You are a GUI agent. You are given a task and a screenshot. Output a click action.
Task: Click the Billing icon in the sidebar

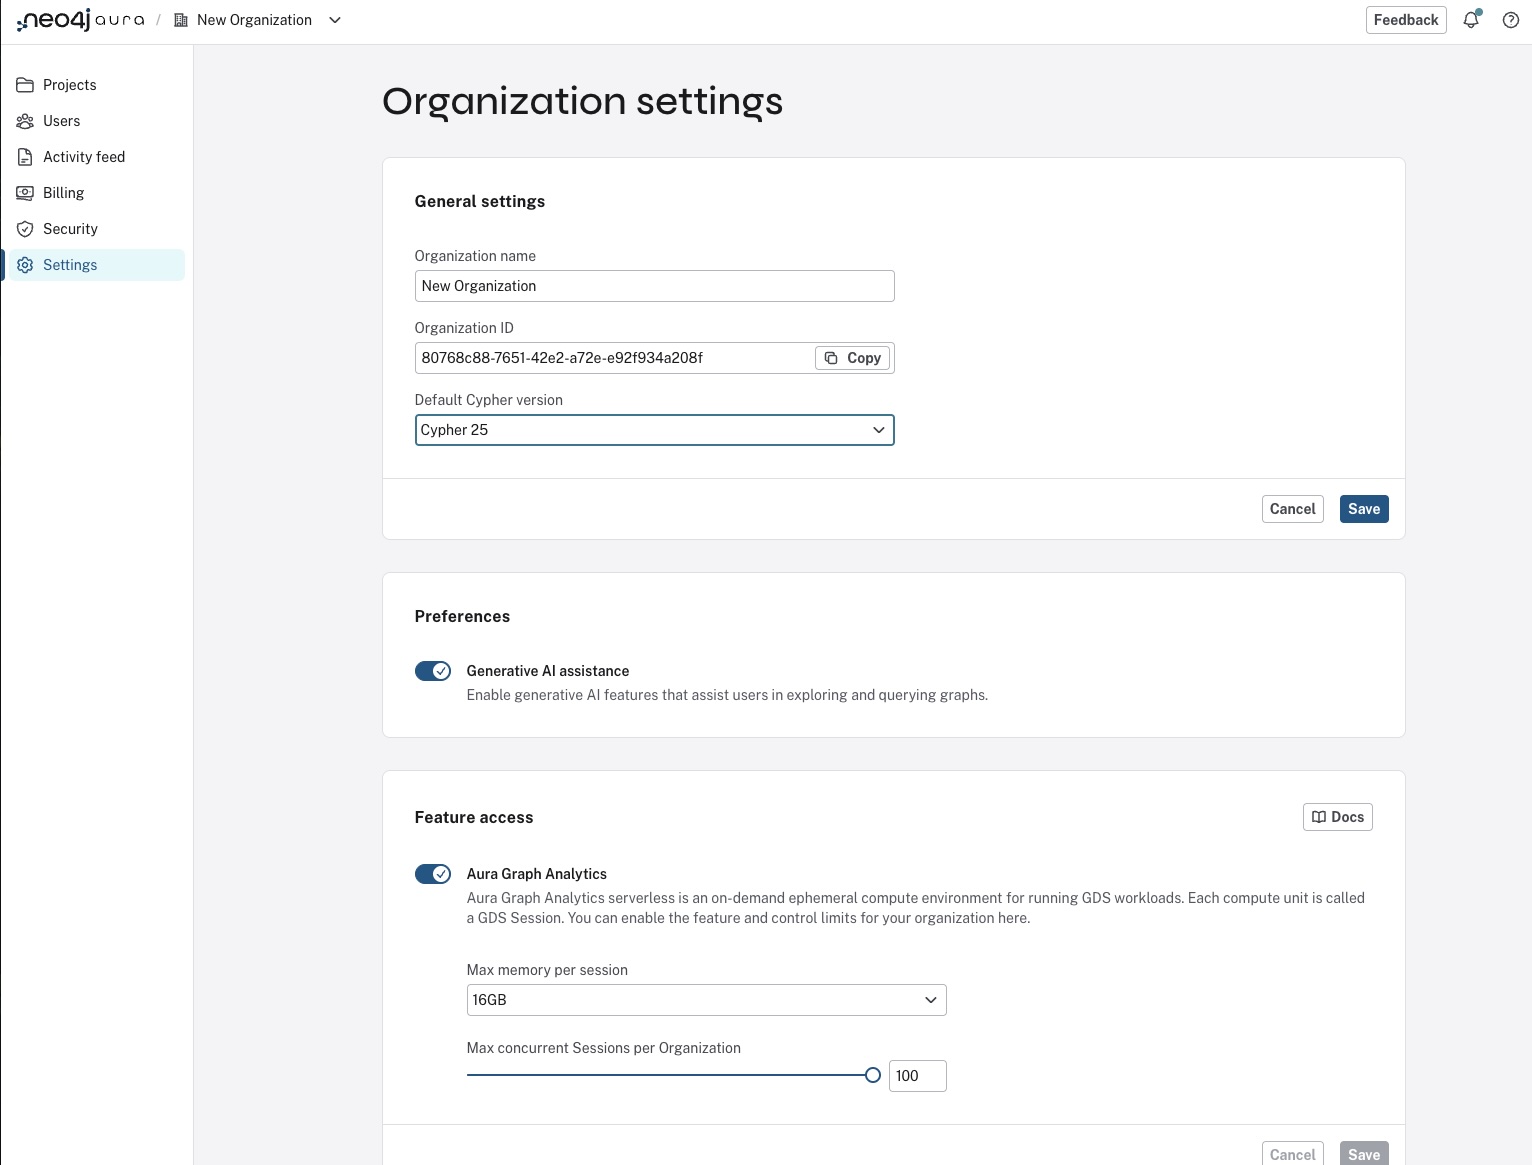(25, 193)
